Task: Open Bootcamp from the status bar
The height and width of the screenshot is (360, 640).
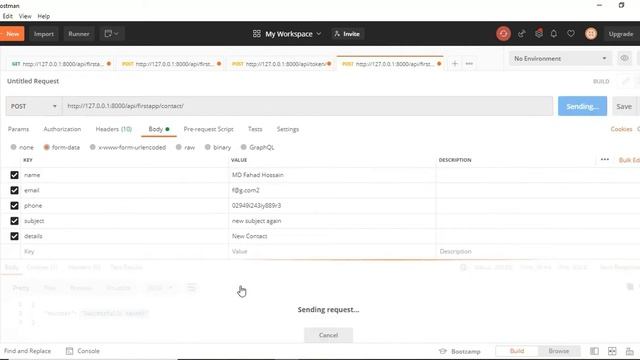Action: pyautogui.click(x=460, y=351)
